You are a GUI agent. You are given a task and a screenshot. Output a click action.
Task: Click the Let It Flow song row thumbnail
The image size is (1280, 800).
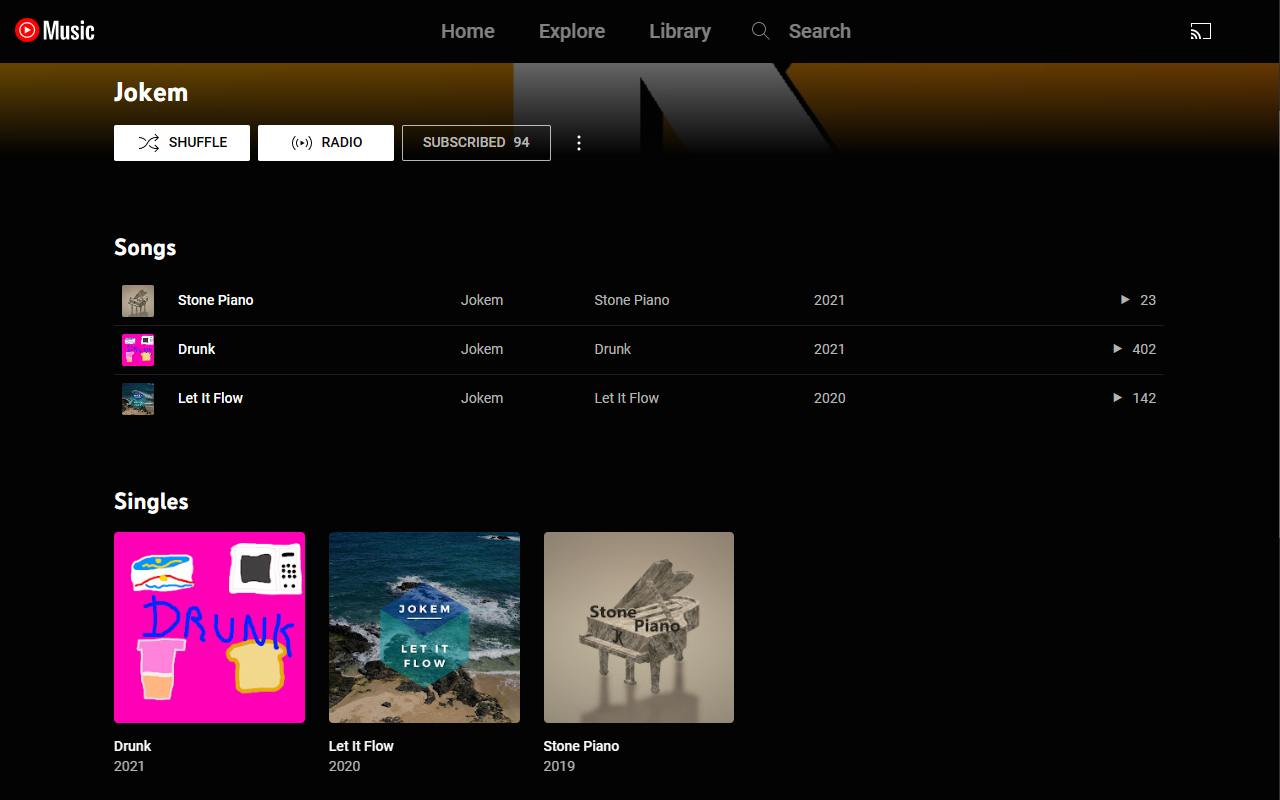coord(138,398)
